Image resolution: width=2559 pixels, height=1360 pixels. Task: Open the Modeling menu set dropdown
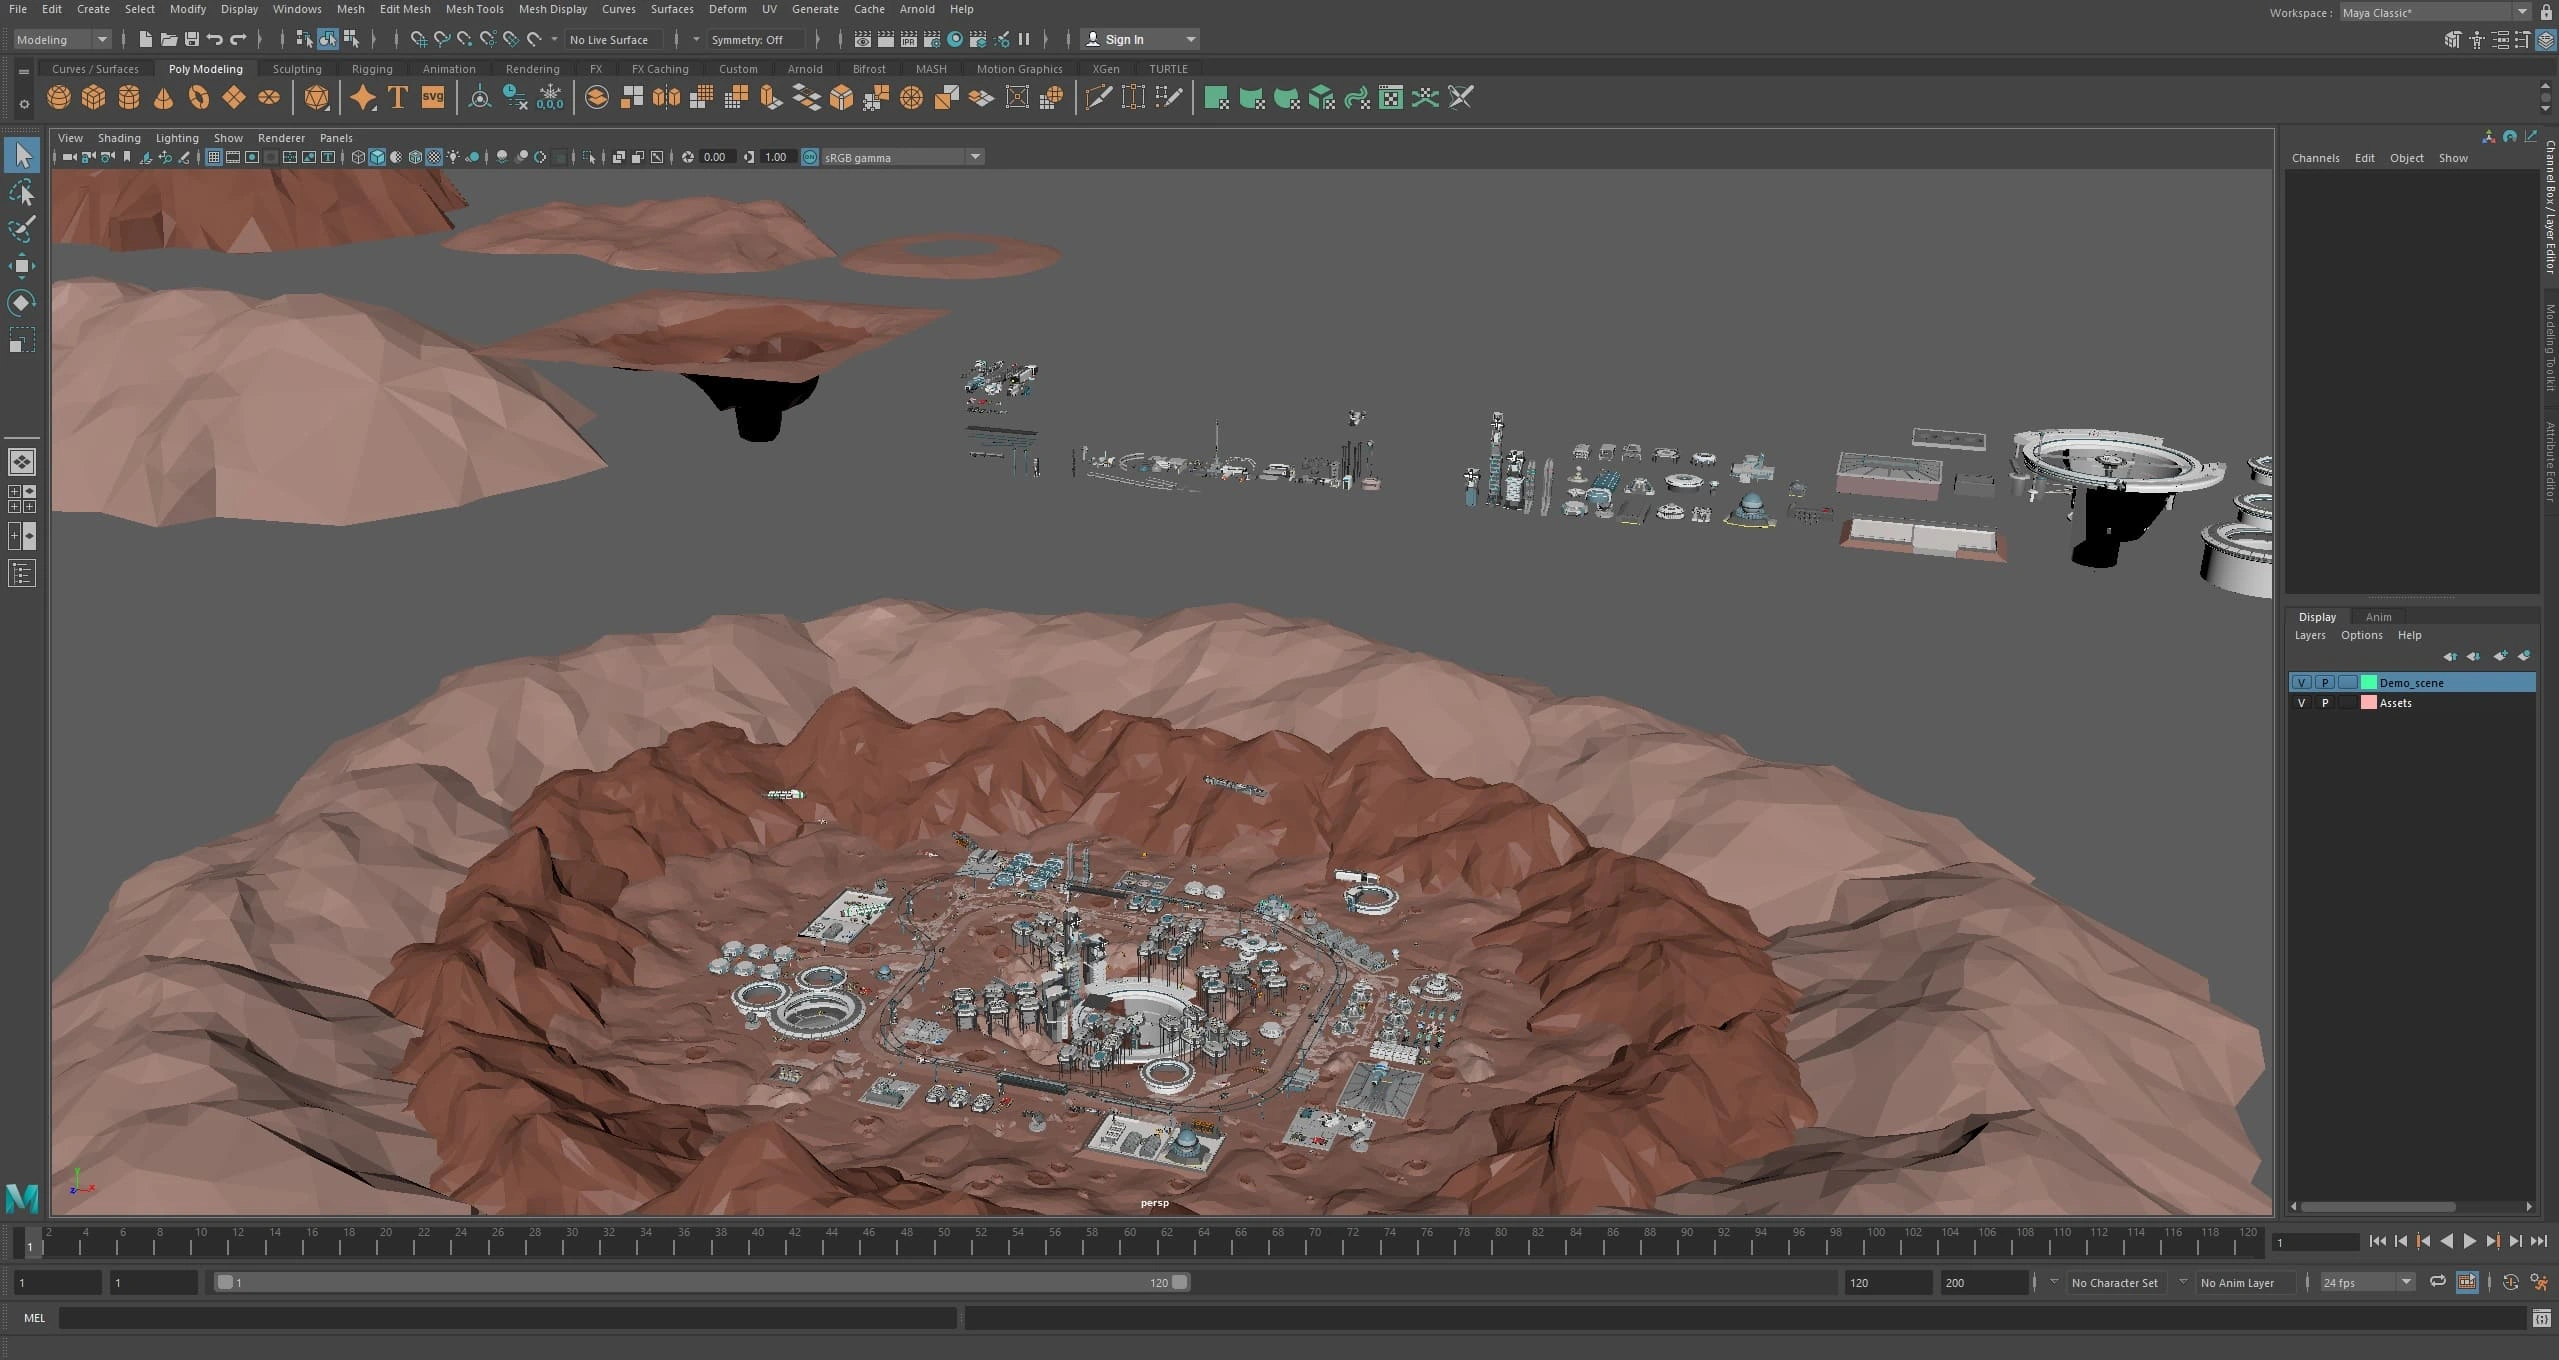pyautogui.click(x=62, y=39)
